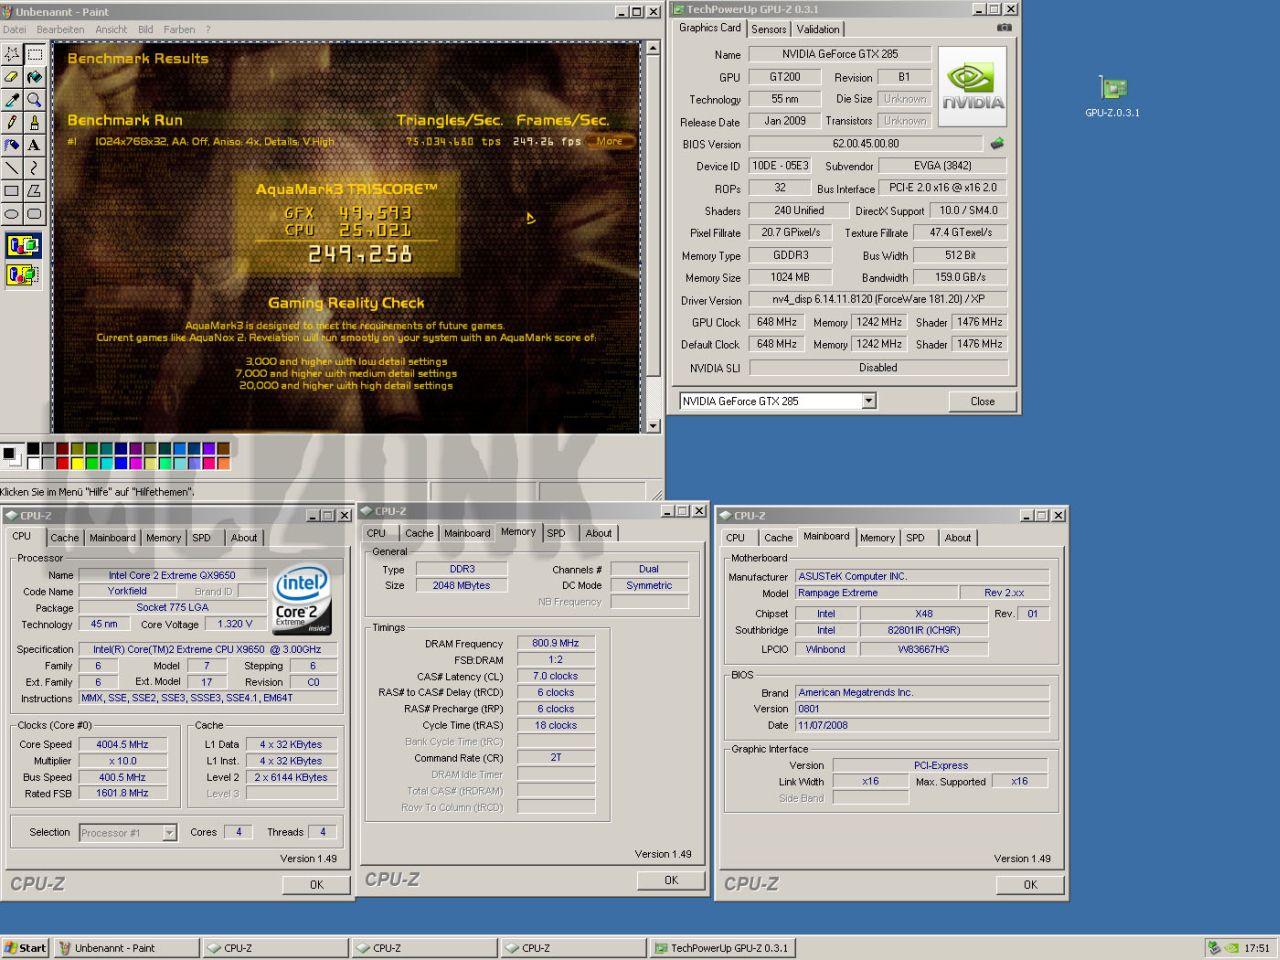The image size is (1280, 960).
Task: Click the GPU-Z screenshot camera icon
Action: [x=1004, y=28]
